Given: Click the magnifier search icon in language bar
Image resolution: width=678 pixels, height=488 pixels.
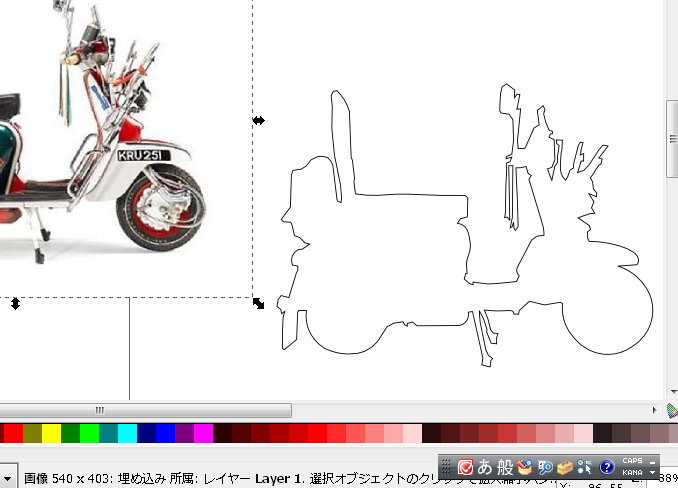Looking at the screenshot, I should point(545,467).
